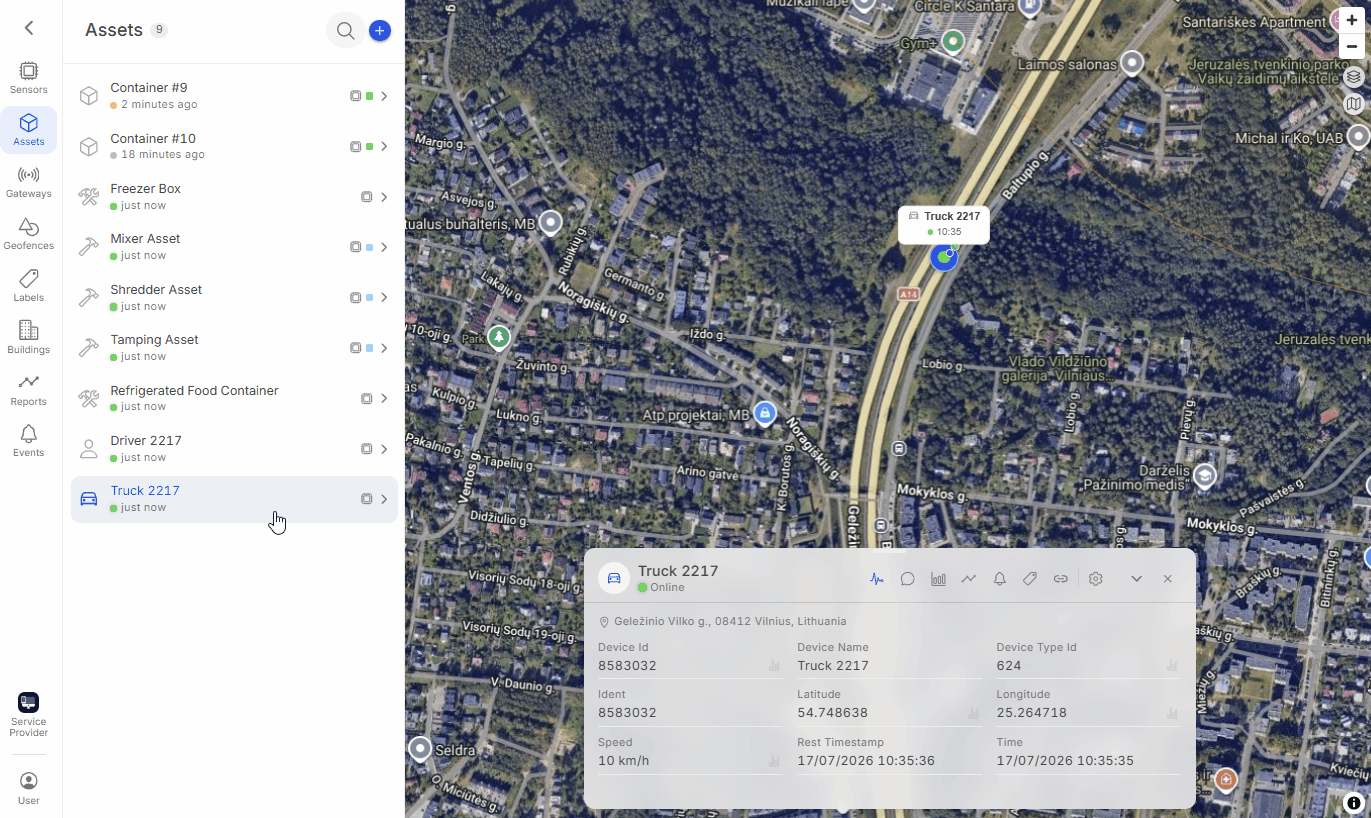Screen dimensions: 1371x818
Task: Click the search assets magnifier icon
Action: pyautogui.click(x=345, y=31)
